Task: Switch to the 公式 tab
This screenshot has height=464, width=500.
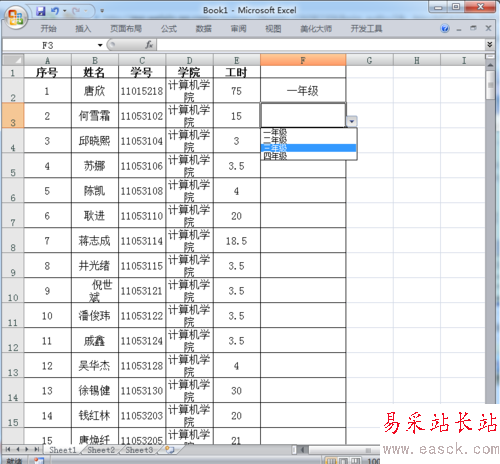Action: pyautogui.click(x=169, y=29)
